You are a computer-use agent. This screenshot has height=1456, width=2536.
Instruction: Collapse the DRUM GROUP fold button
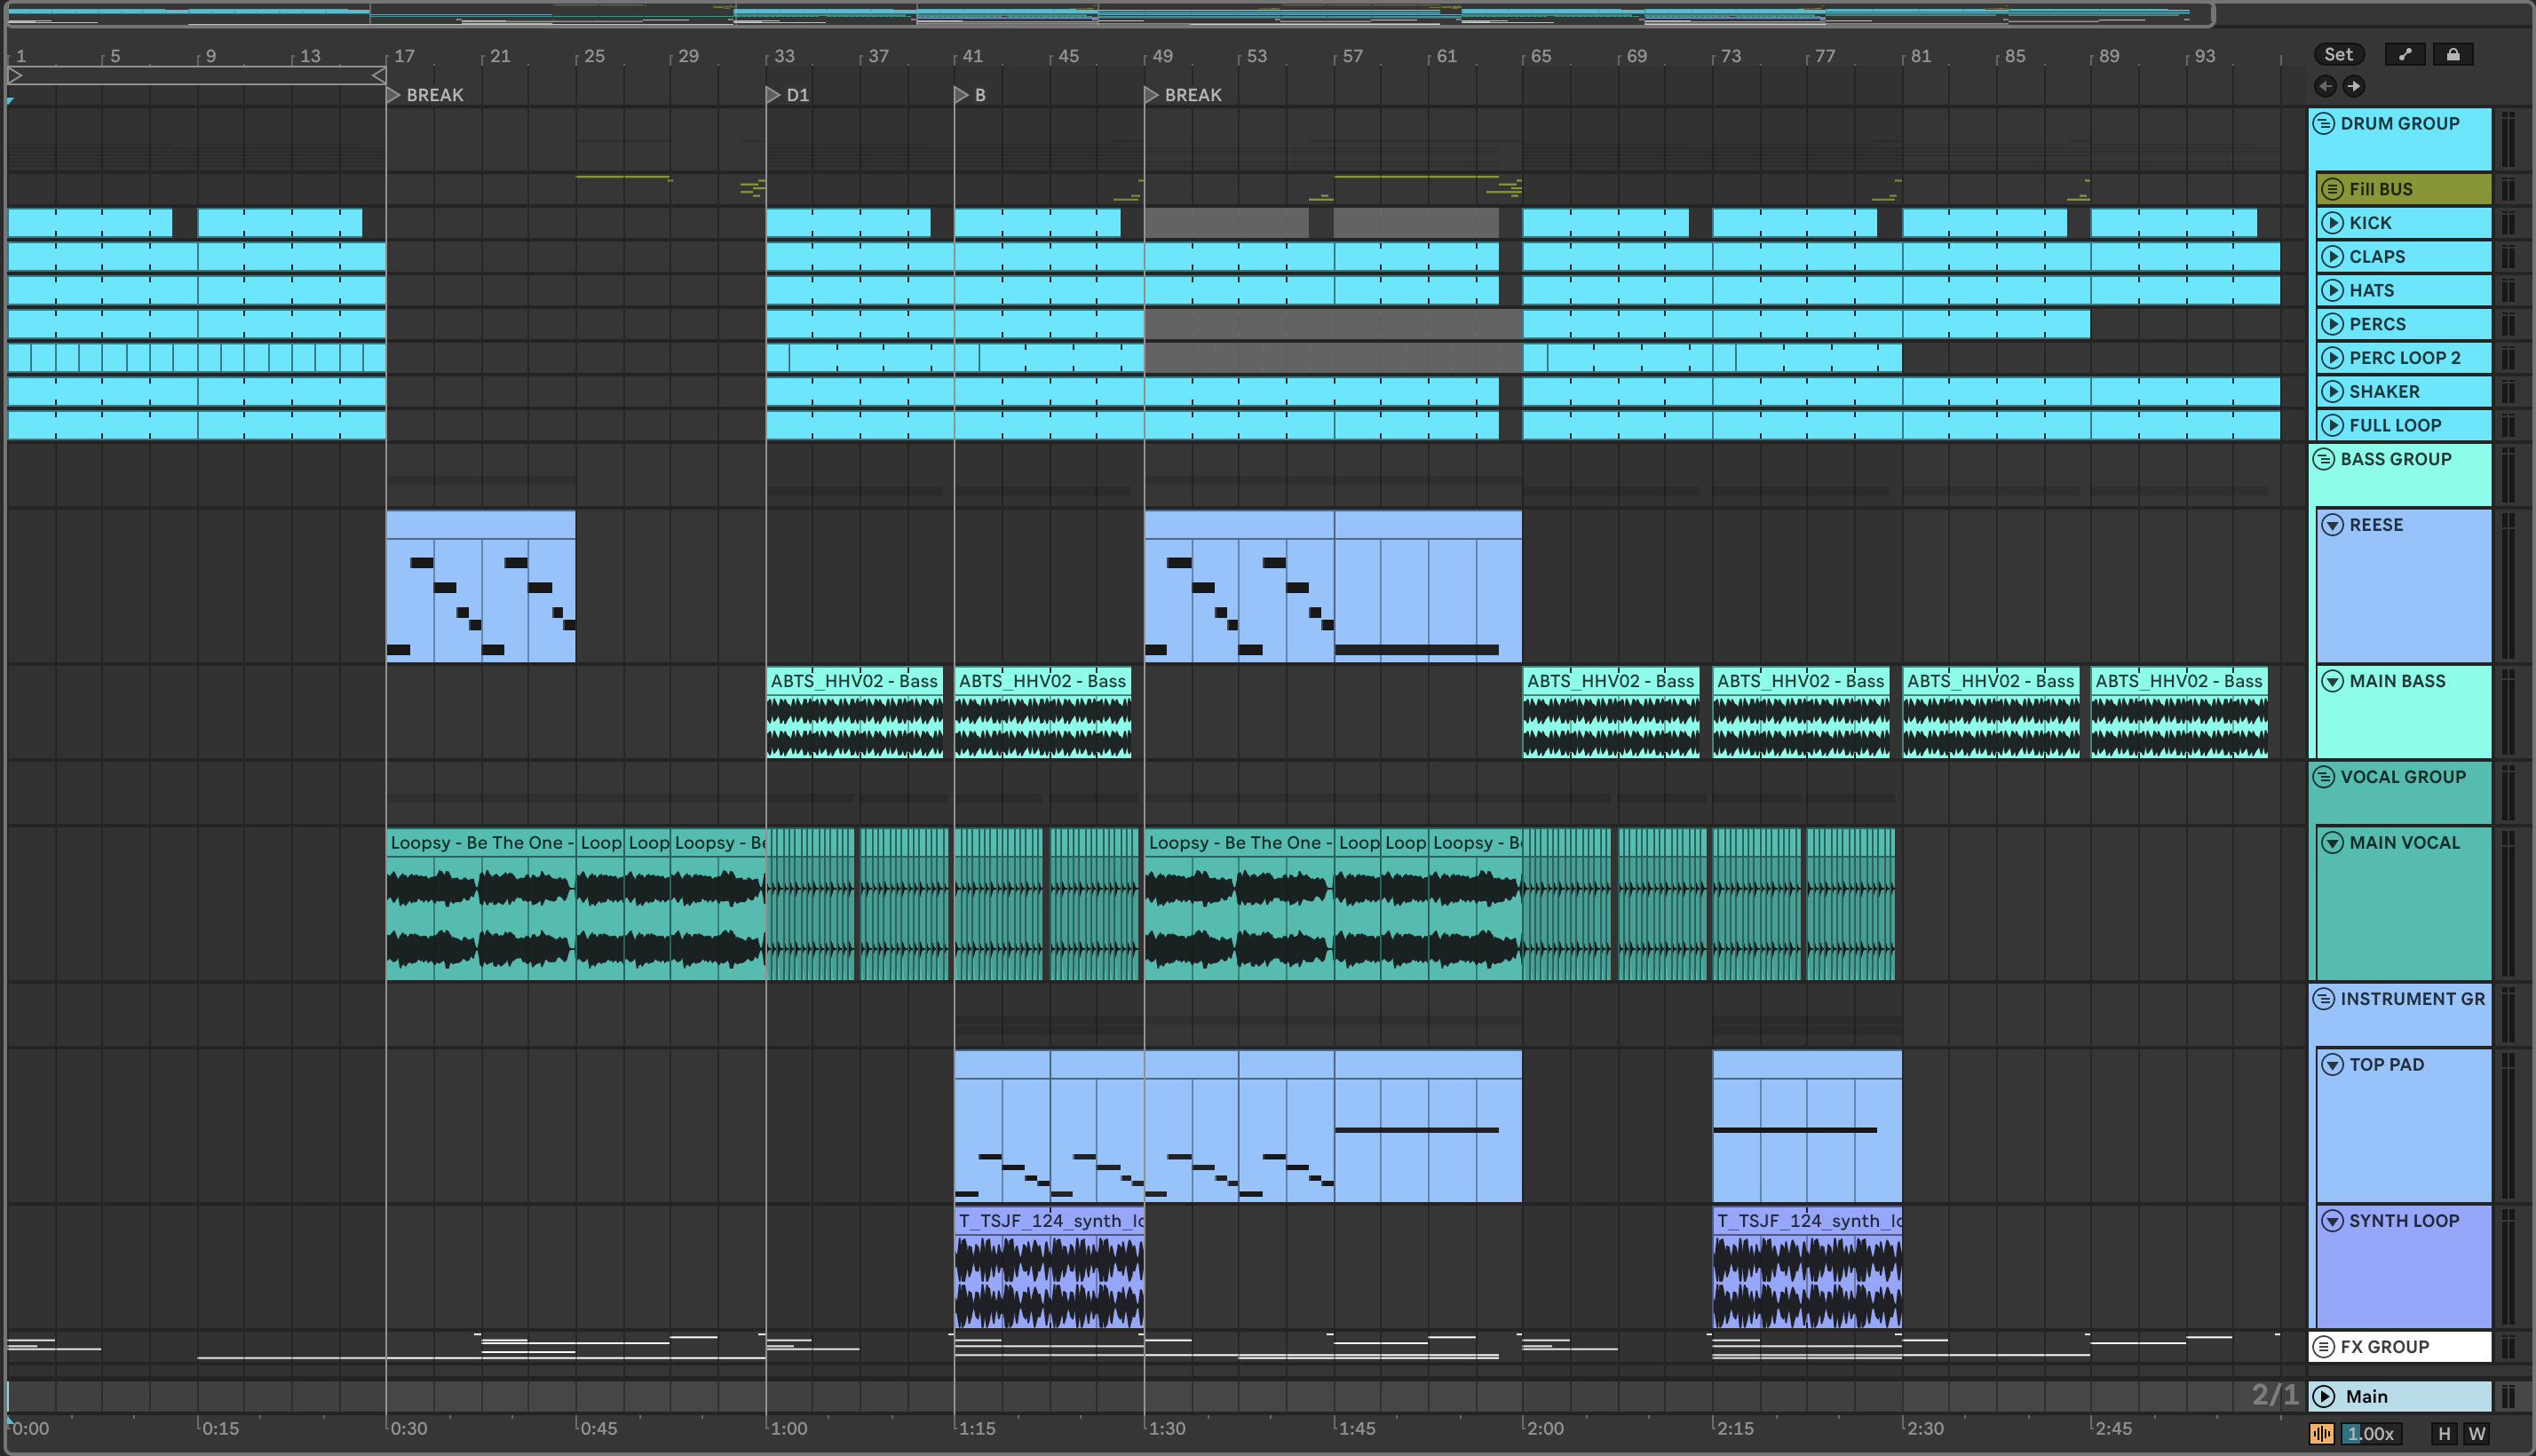point(2324,124)
